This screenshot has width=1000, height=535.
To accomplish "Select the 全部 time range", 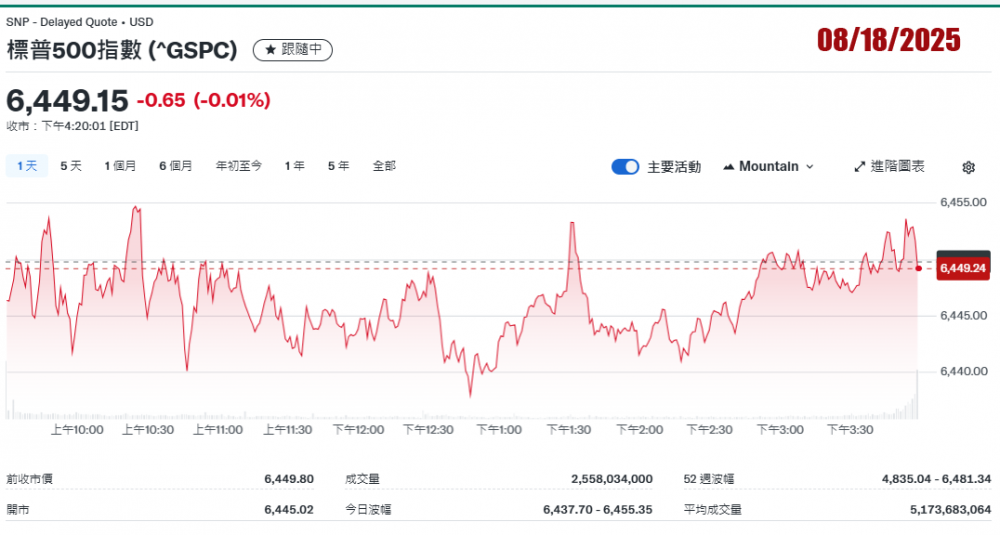I will (384, 166).
